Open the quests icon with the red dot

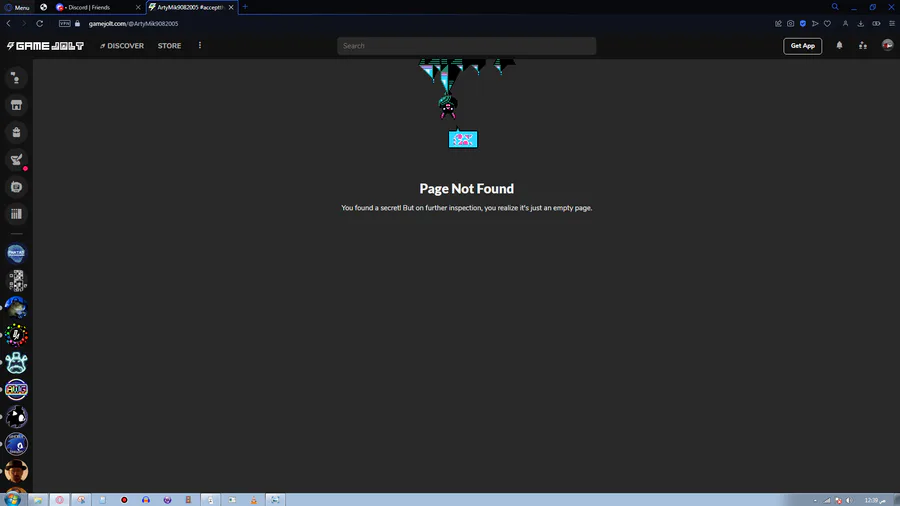[x=16, y=160]
